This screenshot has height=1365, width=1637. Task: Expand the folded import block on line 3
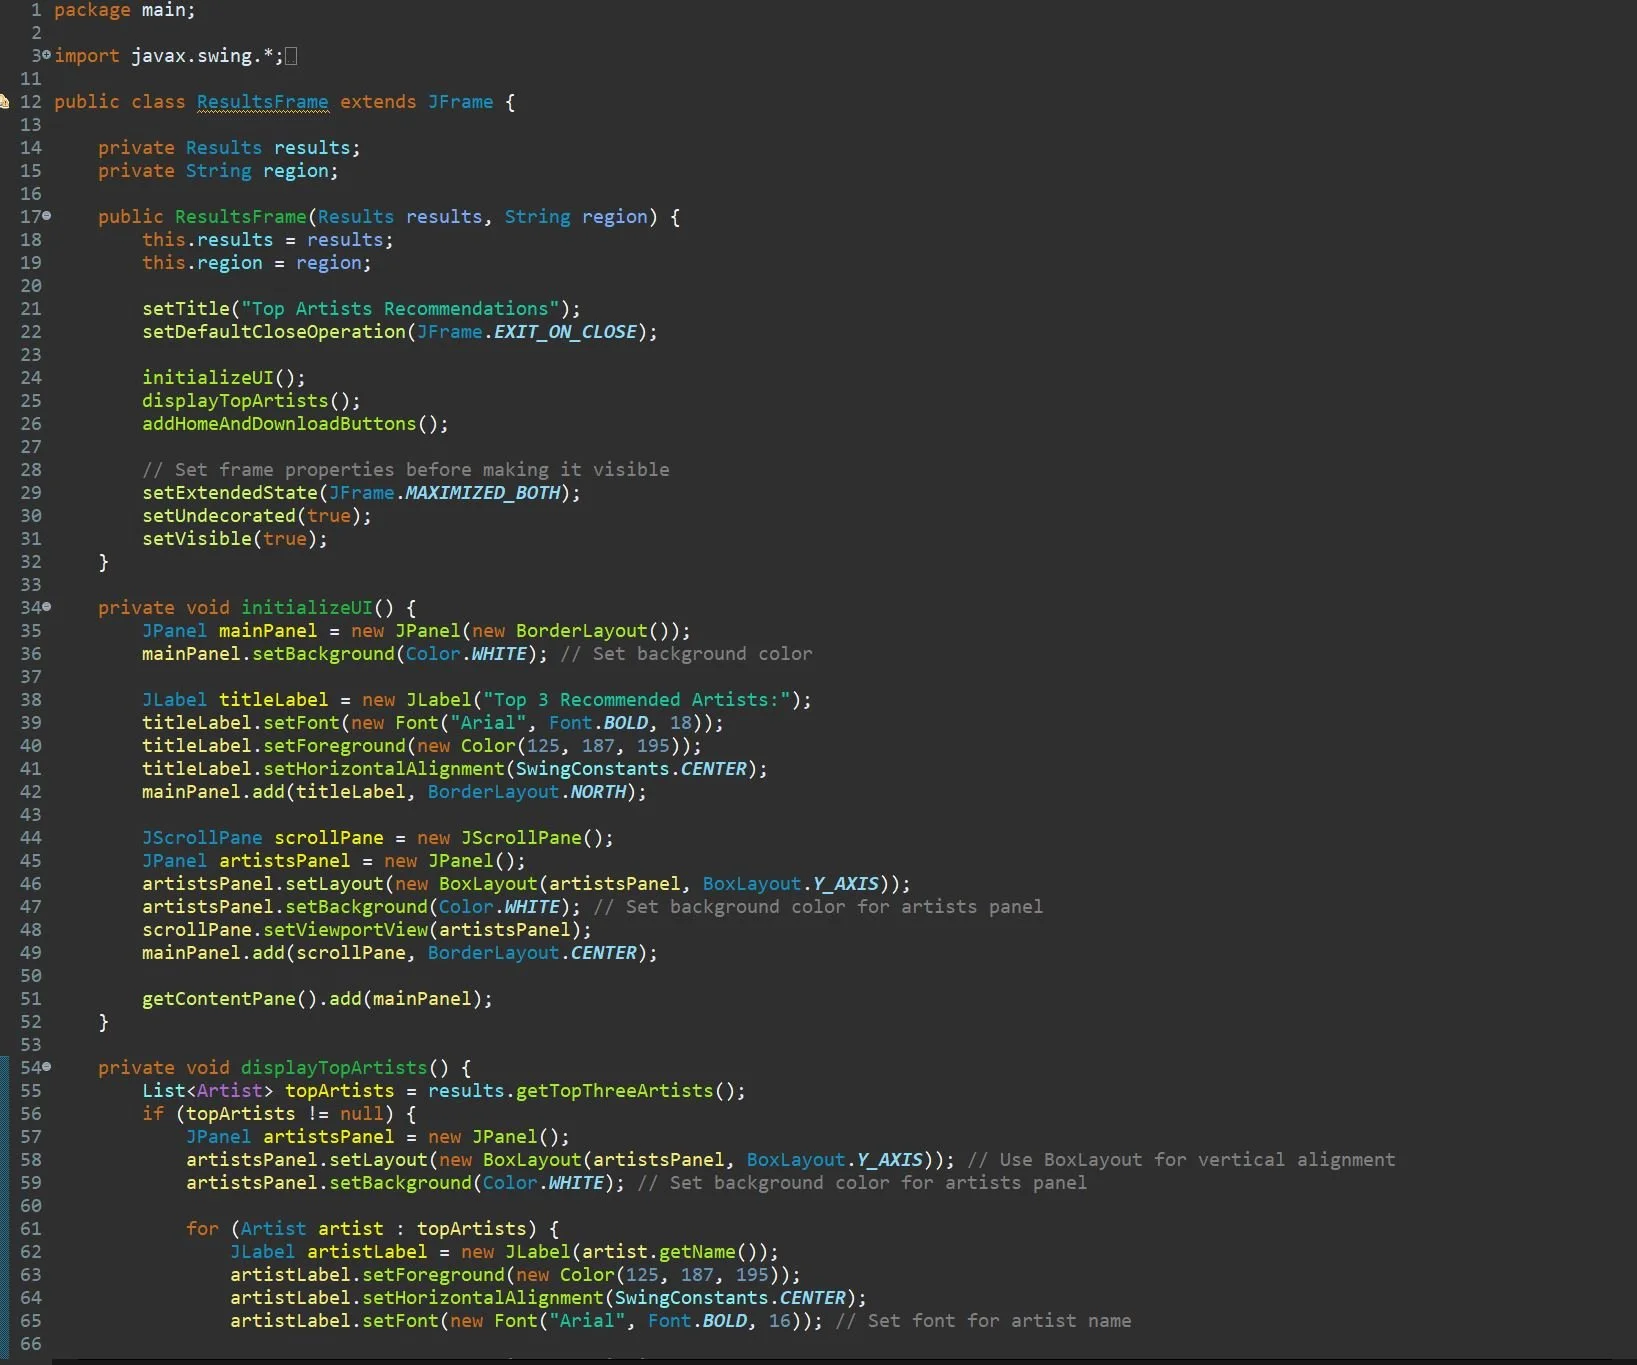coord(47,56)
